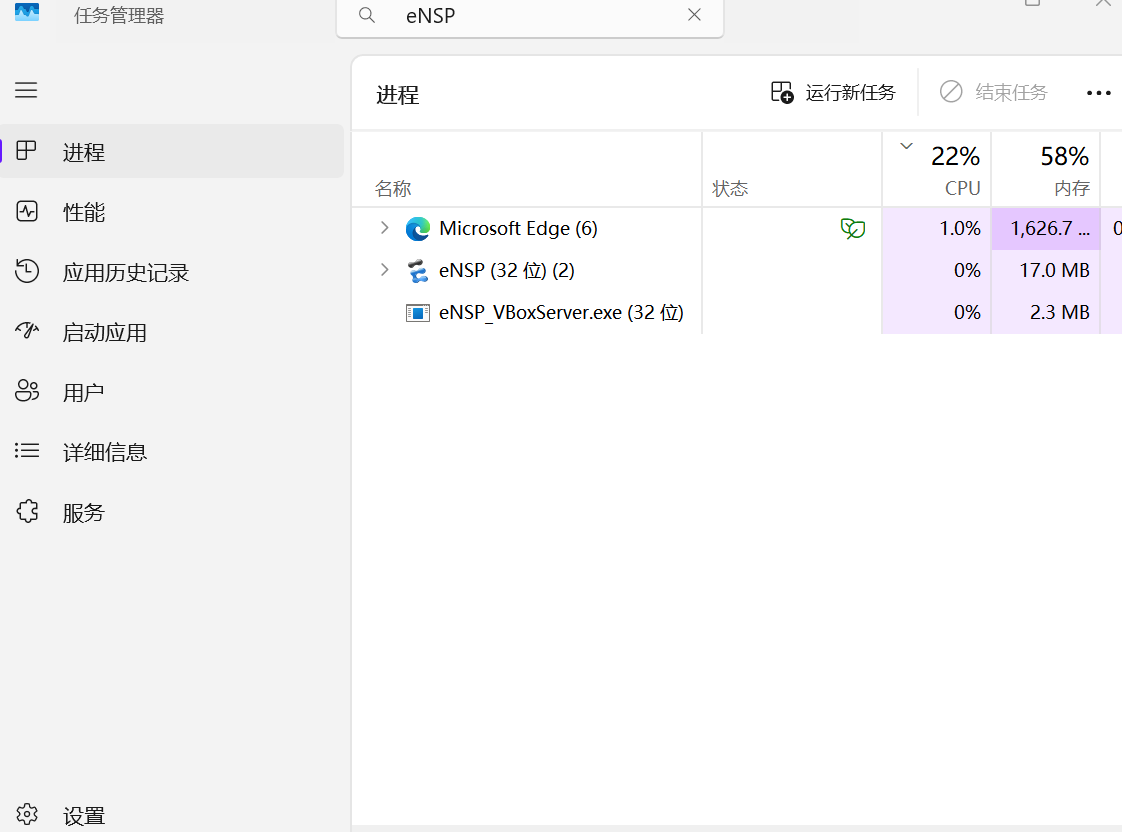Click the eNSP_VBoxServer.exe window icon
The height and width of the screenshot is (832, 1122).
(418, 313)
